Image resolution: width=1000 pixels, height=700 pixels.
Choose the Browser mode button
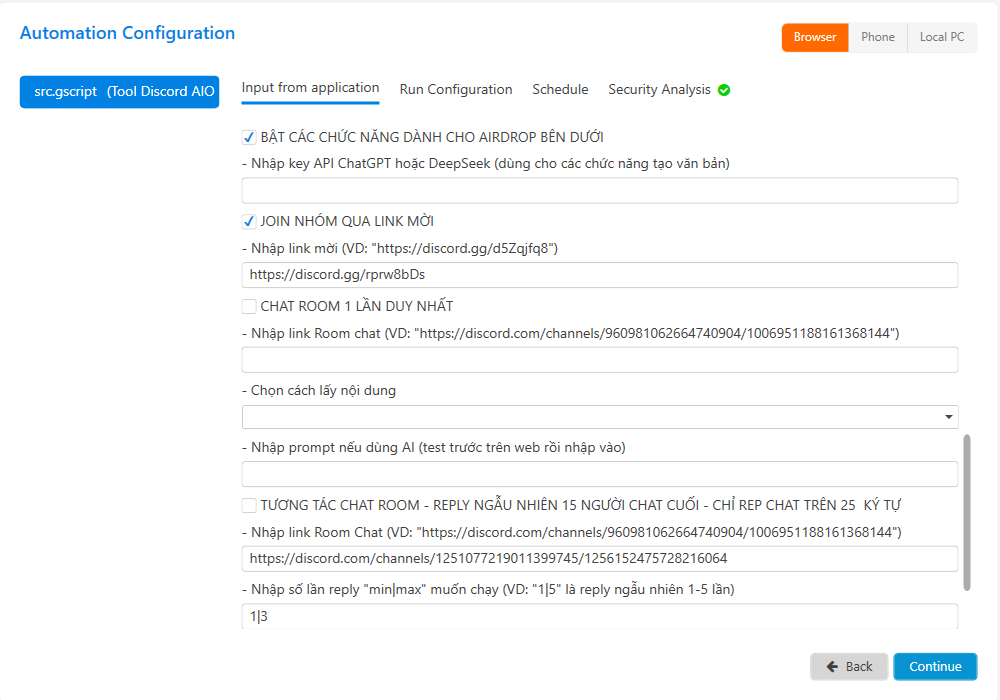click(x=815, y=37)
